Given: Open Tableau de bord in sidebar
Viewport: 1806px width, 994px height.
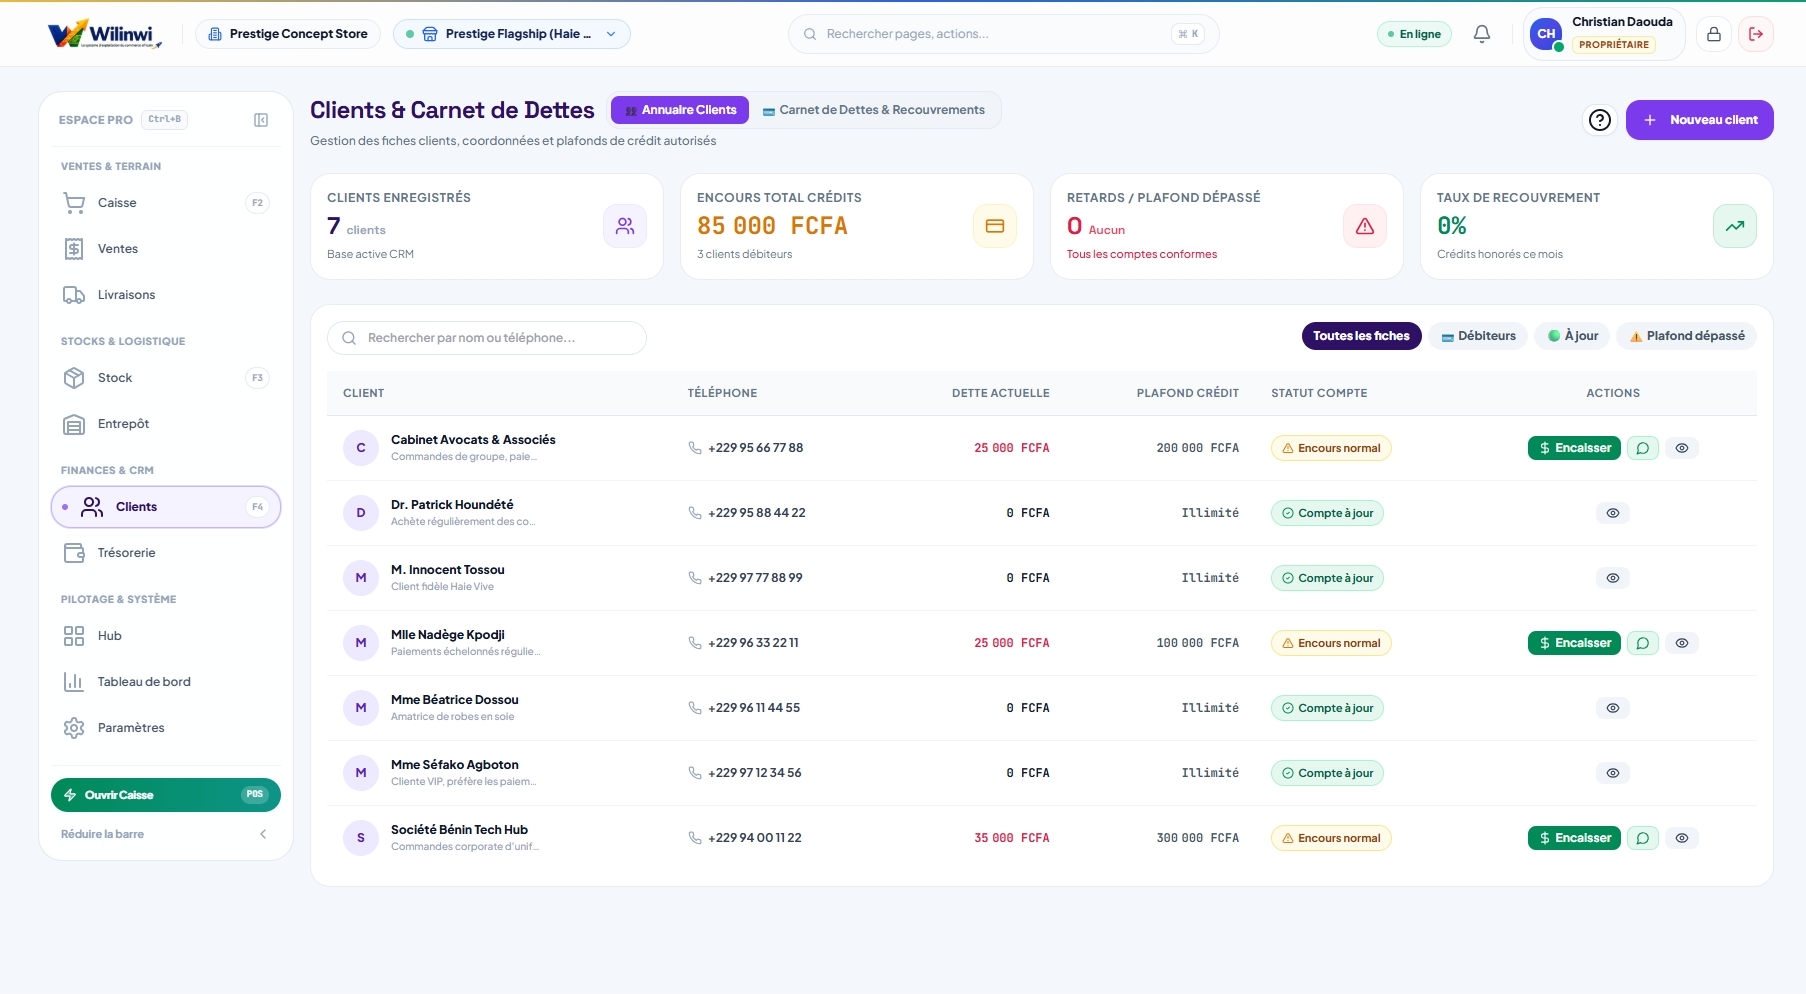Looking at the screenshot, I should (x=166, y=682).
